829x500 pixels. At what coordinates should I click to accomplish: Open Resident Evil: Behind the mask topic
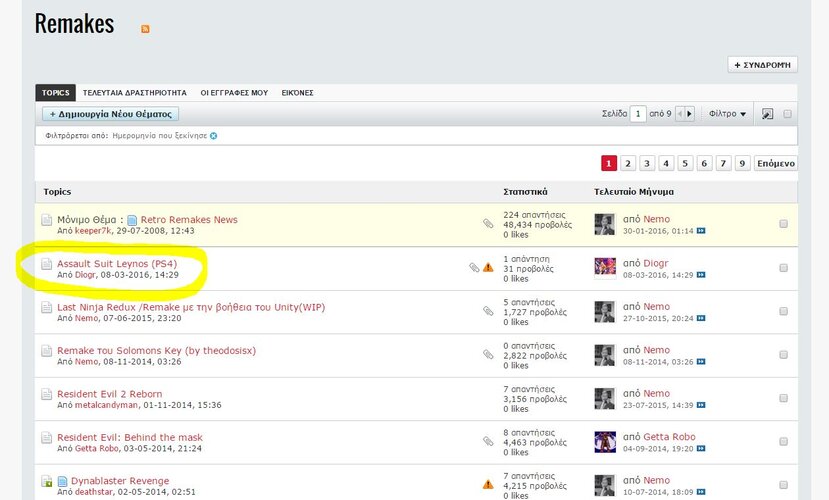tap(130, 437)
